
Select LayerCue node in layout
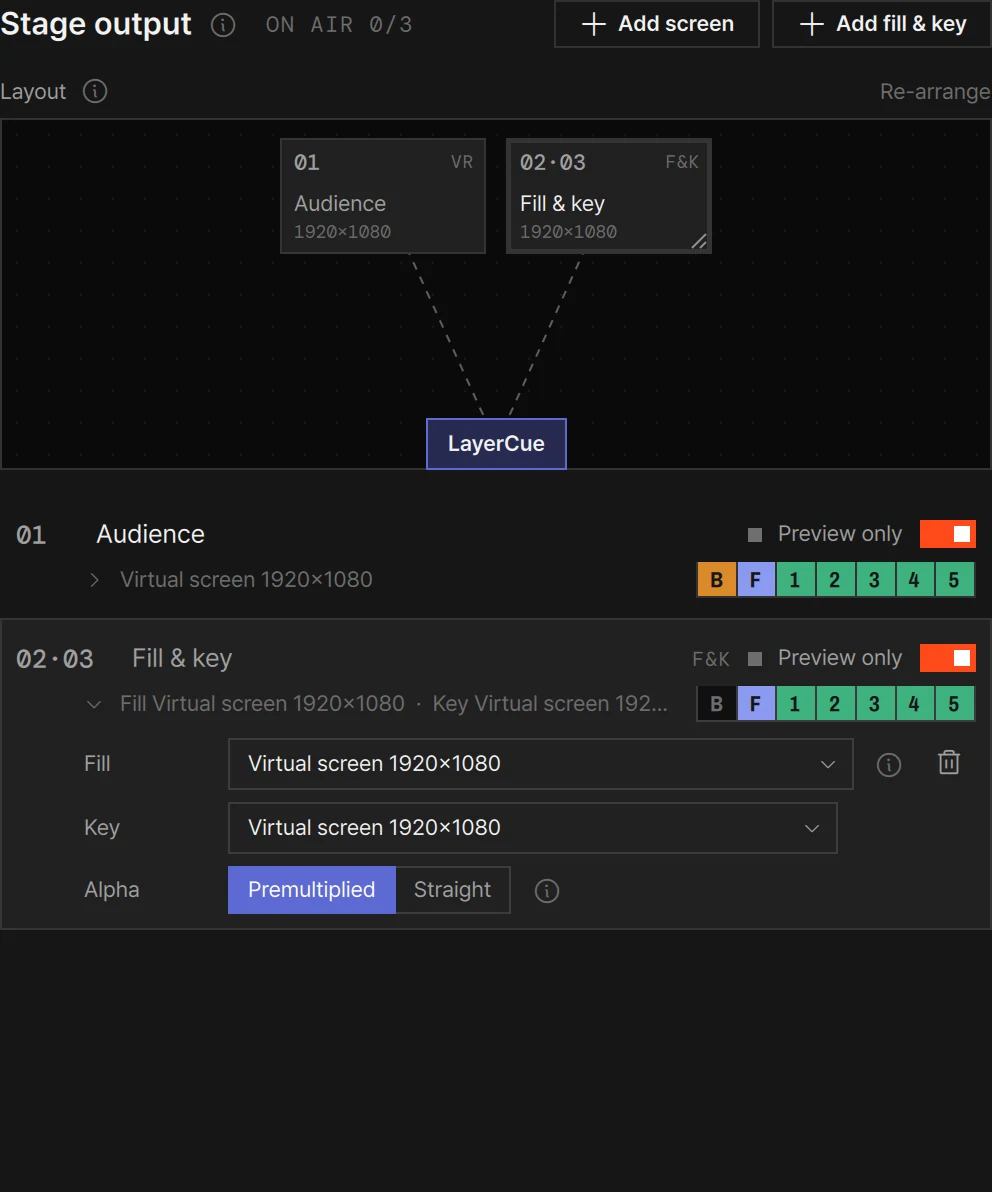point(496,444)
